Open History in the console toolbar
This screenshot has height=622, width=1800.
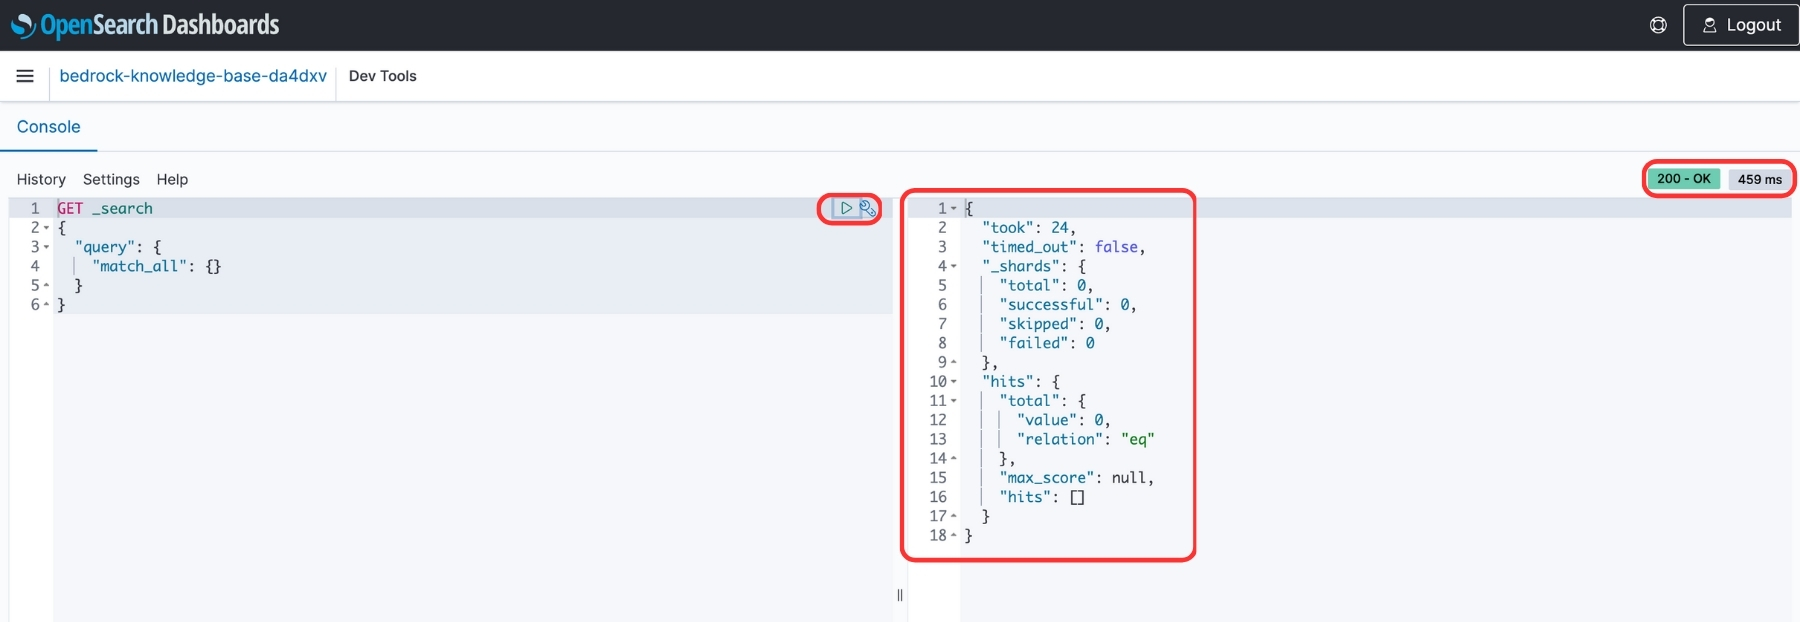point(41,179)
